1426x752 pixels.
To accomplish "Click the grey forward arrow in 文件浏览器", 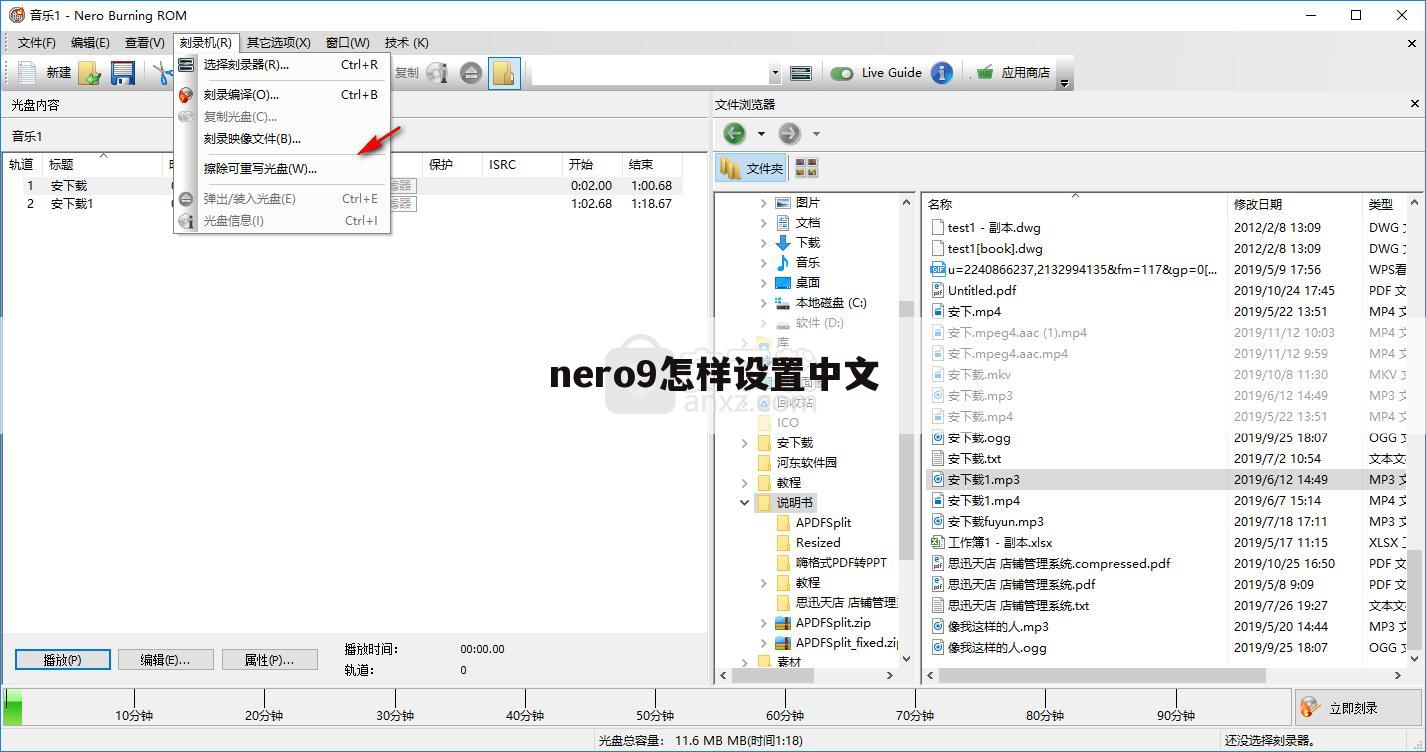I will (789, 133).
